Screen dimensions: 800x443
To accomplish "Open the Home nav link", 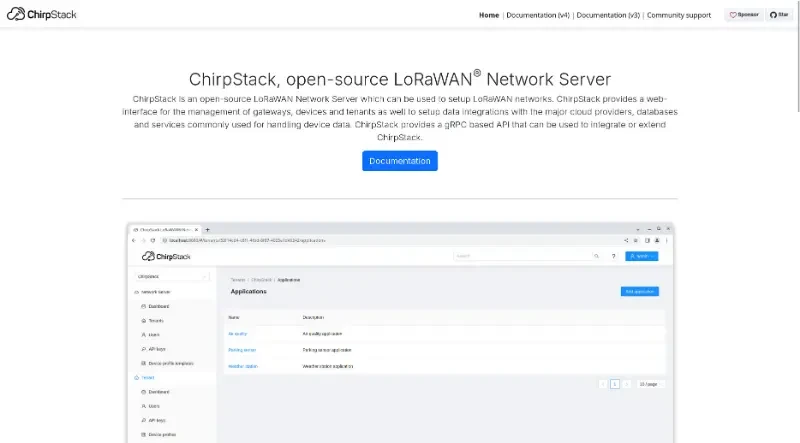I will (489, 15).
